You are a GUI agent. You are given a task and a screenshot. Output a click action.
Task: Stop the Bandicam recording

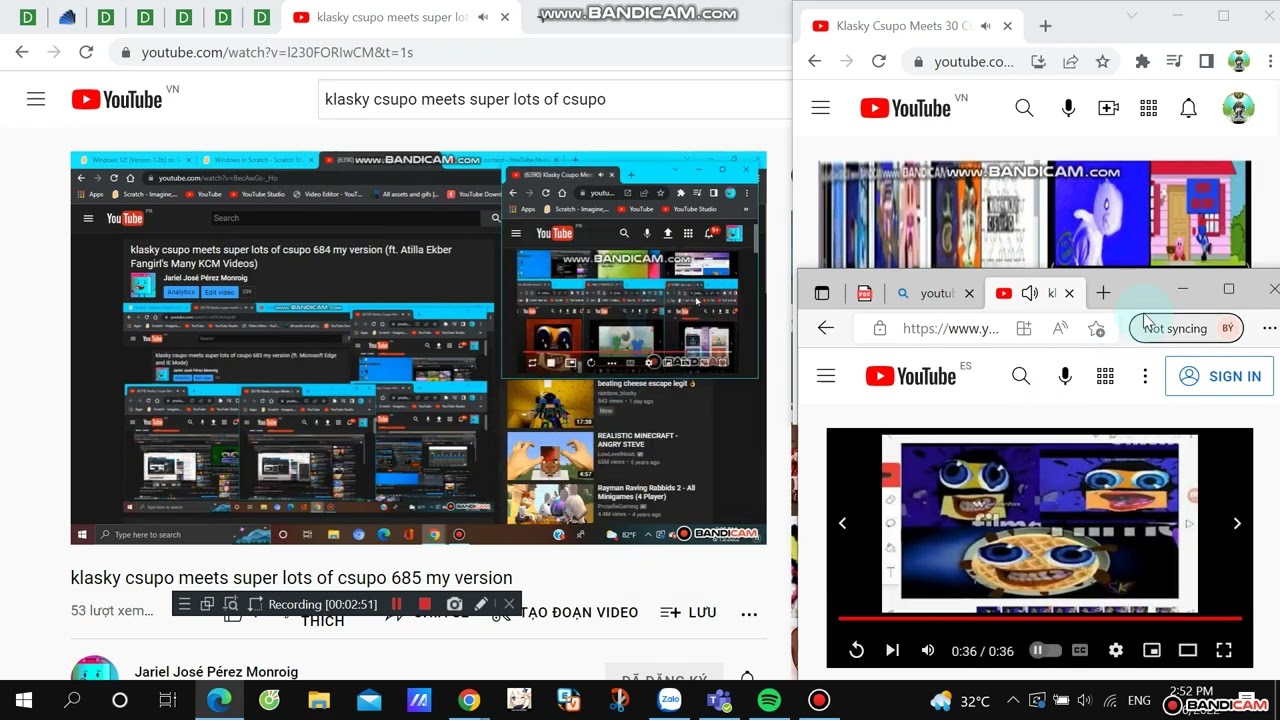tap(425, 604)
